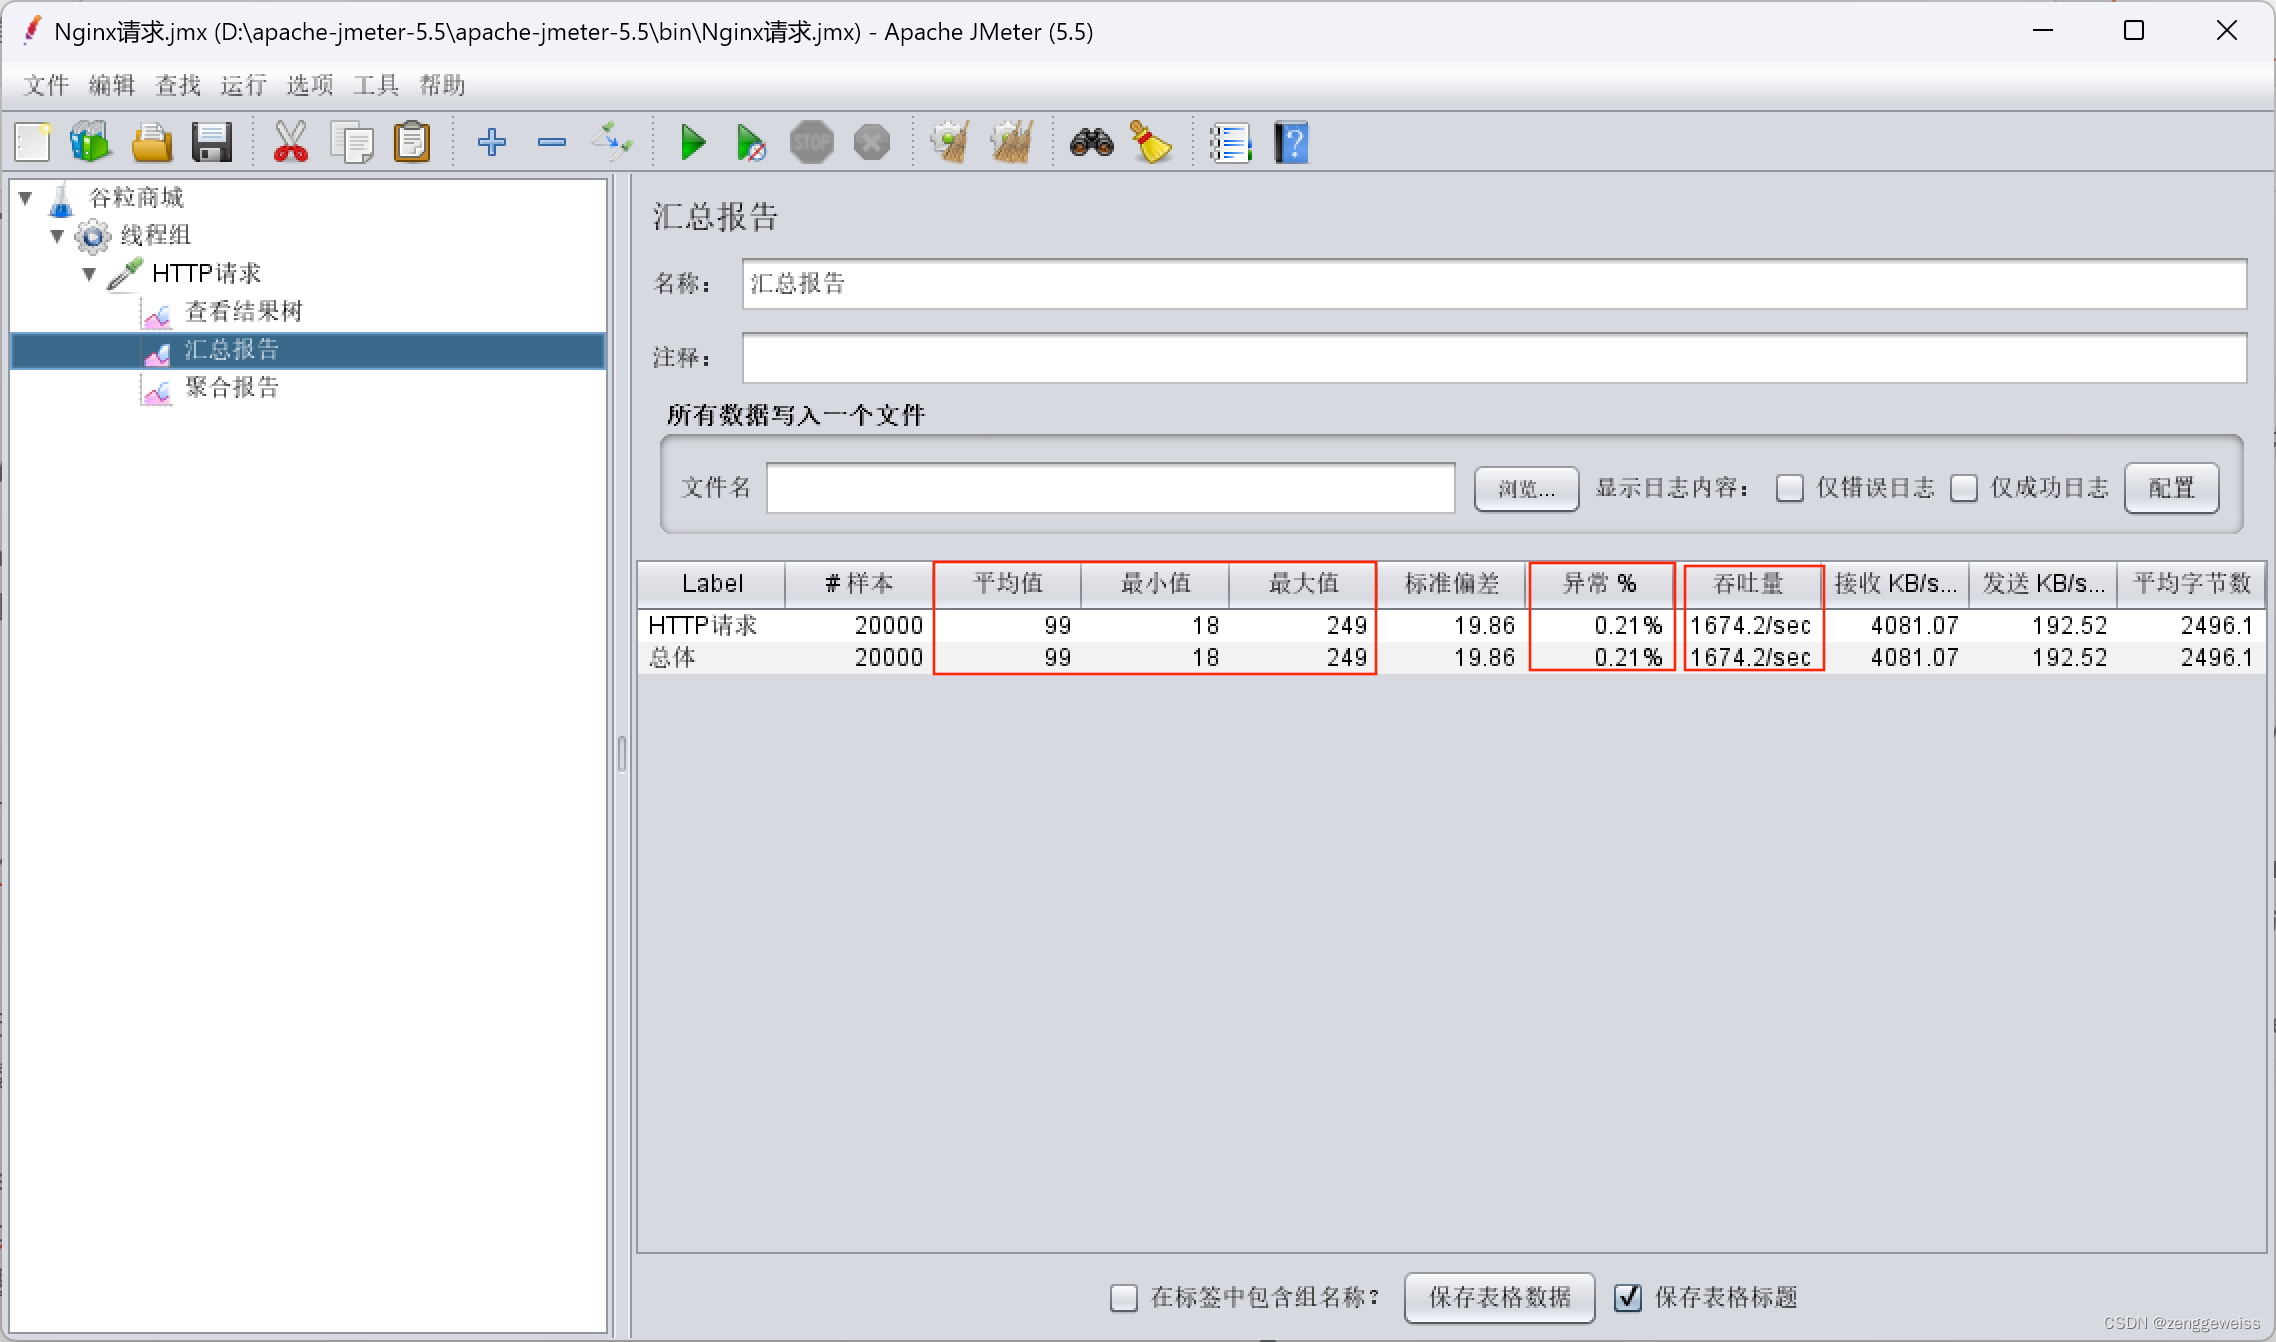Open the 编辑 menu
This screenshot has width=2276, height=1342.
click(x=112, y=85)
